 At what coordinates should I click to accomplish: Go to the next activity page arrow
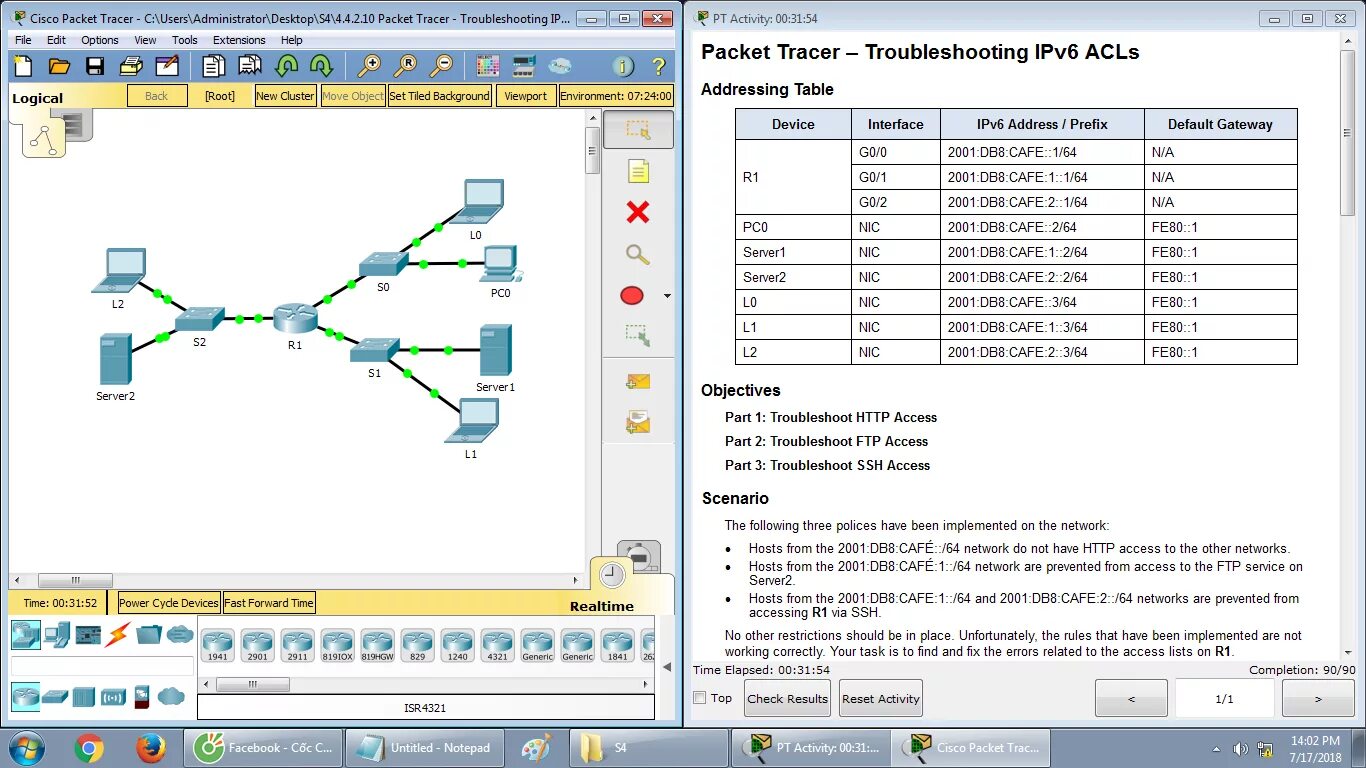pyautogui.click(x=1318, y=698)
